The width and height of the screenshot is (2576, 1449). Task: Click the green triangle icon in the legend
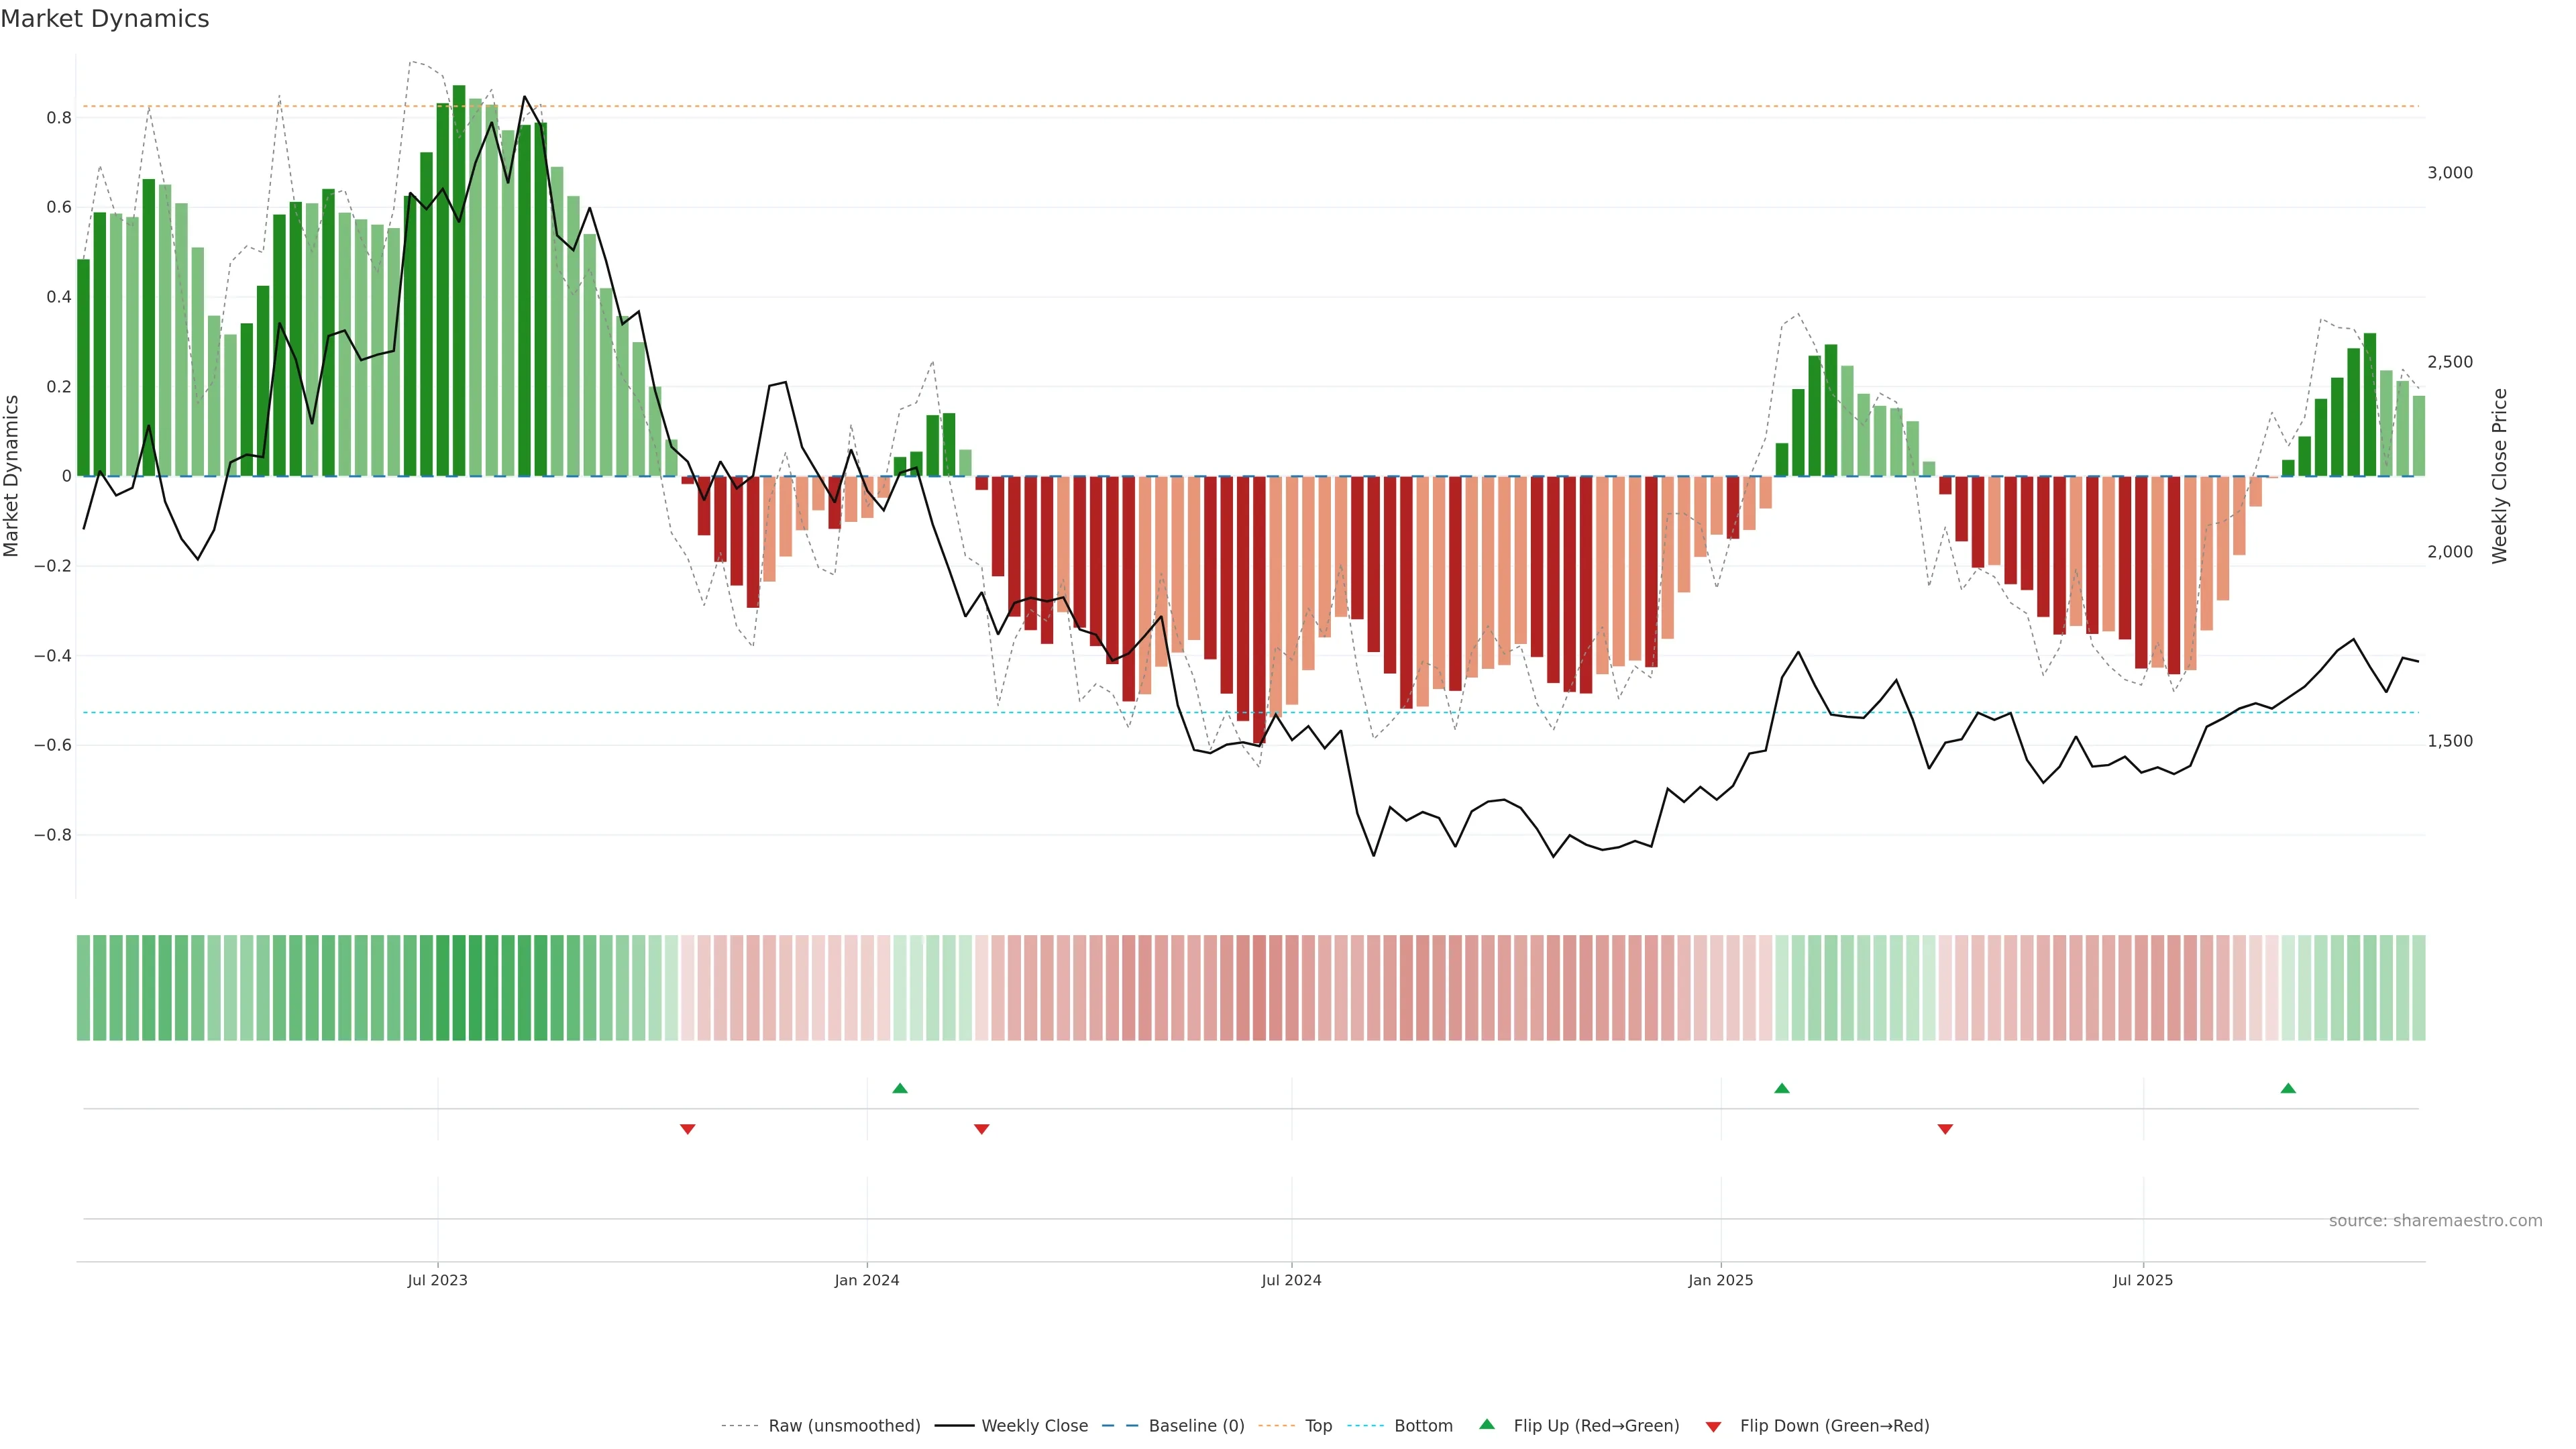[1486, 1424]
